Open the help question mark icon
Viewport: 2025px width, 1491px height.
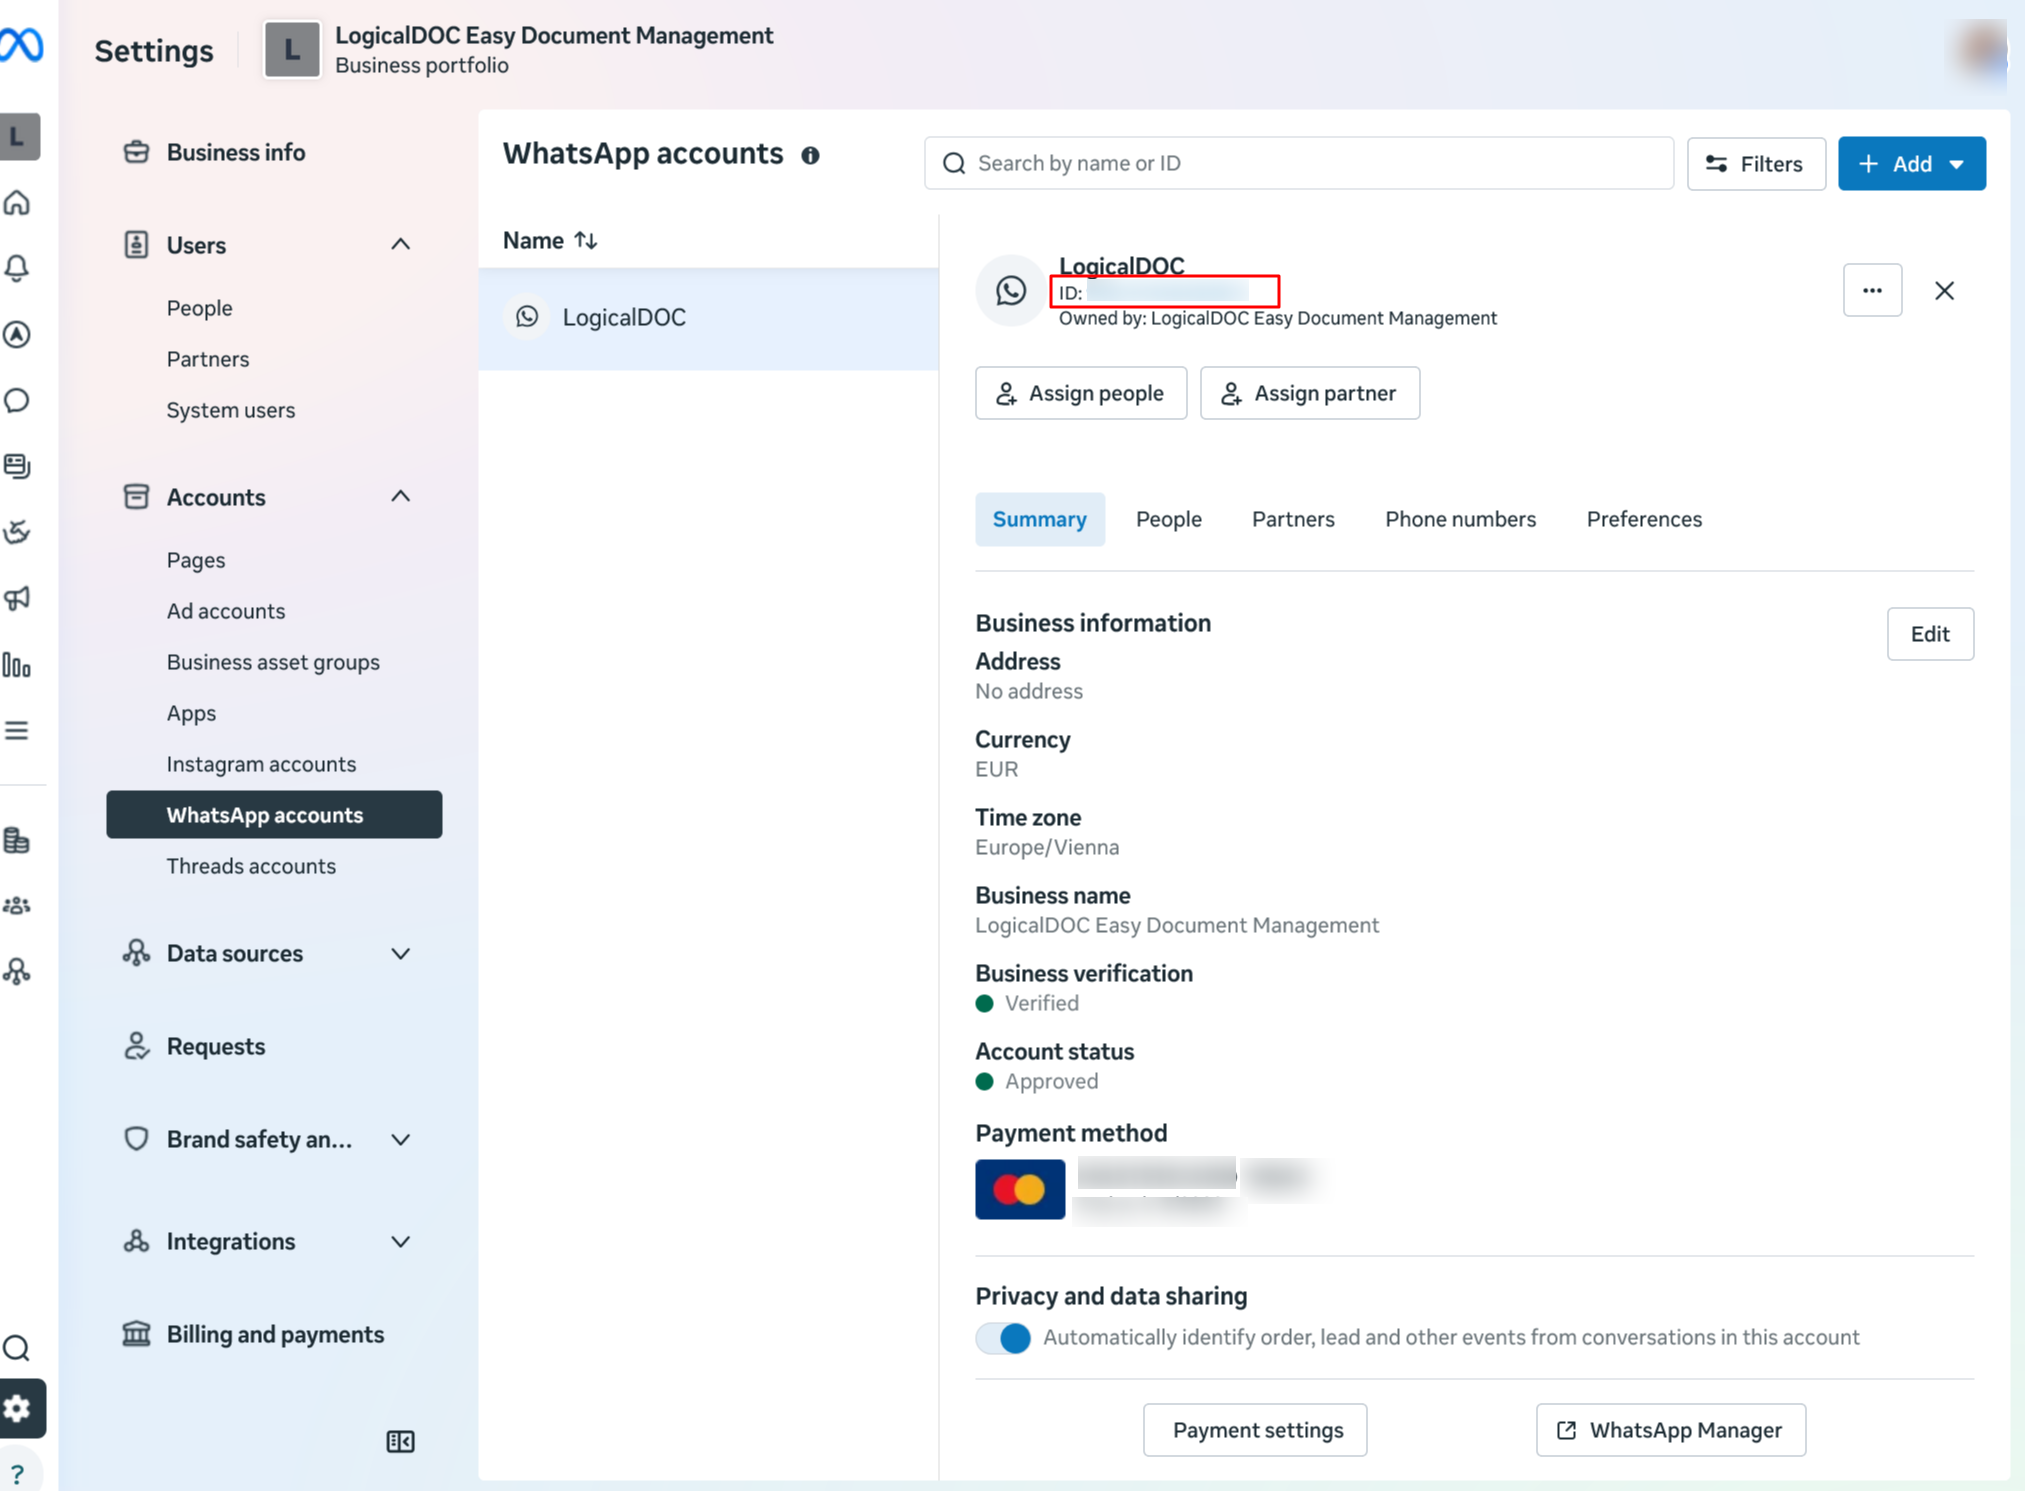click(18, 1473)
